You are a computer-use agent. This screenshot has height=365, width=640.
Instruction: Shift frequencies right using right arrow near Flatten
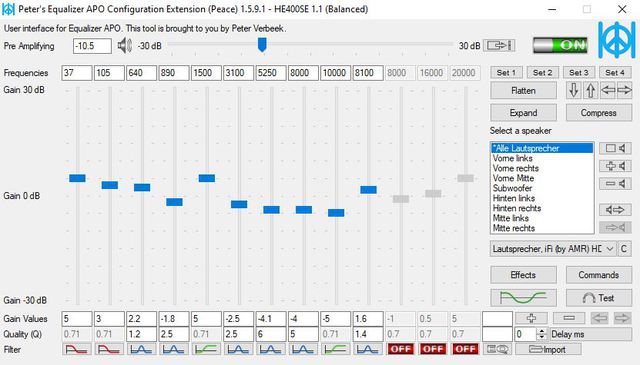[x=624, y=90]
